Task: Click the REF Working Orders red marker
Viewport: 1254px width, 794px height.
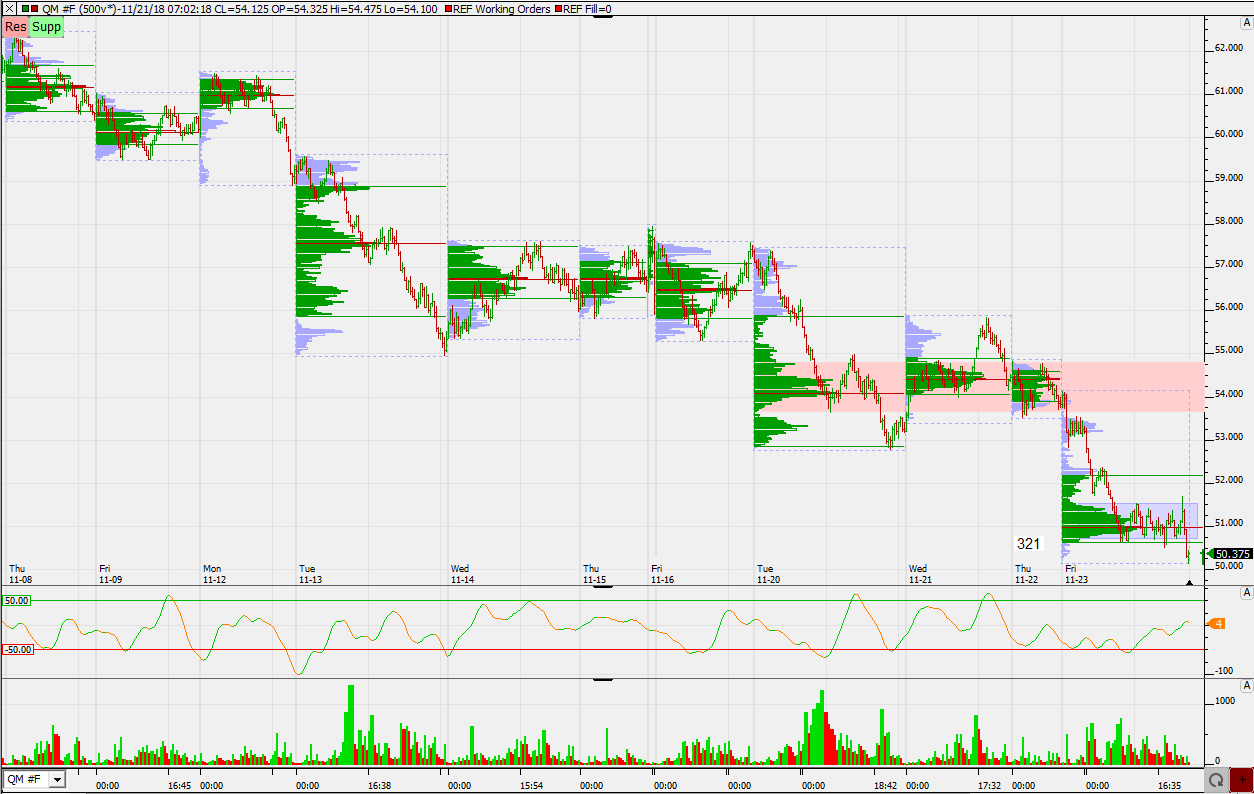Action: (448, 8)
